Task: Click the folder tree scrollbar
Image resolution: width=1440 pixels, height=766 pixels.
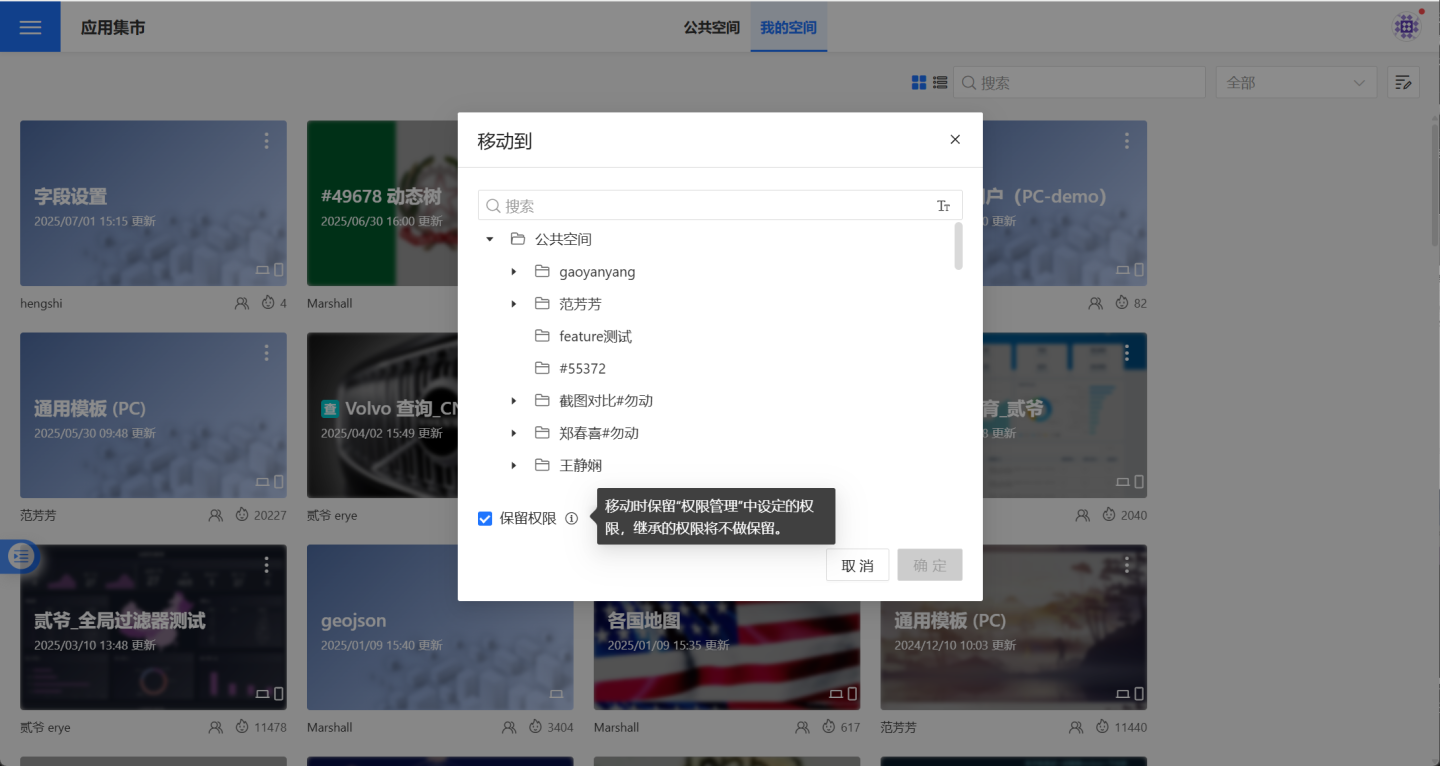Action: tap(958, 246)
